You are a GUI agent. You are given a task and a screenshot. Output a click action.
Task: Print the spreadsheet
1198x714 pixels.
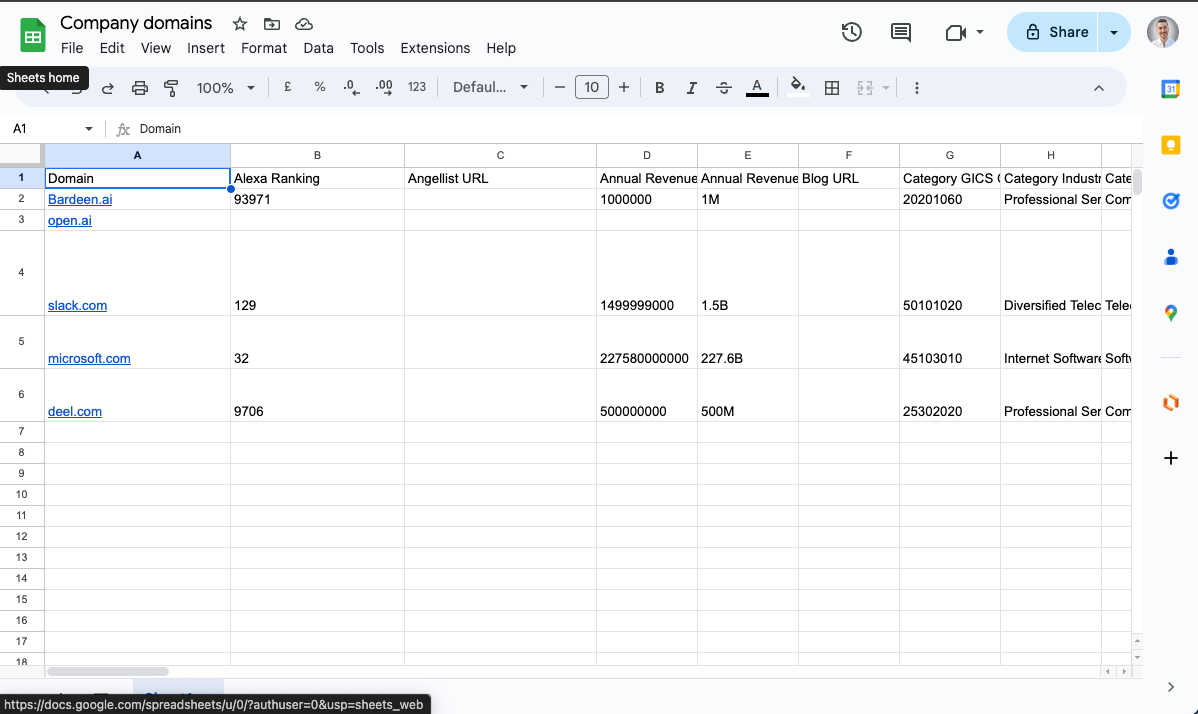139,88
